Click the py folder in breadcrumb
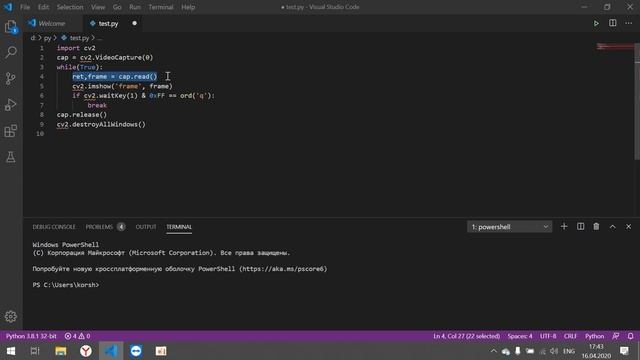 point(47,38)
